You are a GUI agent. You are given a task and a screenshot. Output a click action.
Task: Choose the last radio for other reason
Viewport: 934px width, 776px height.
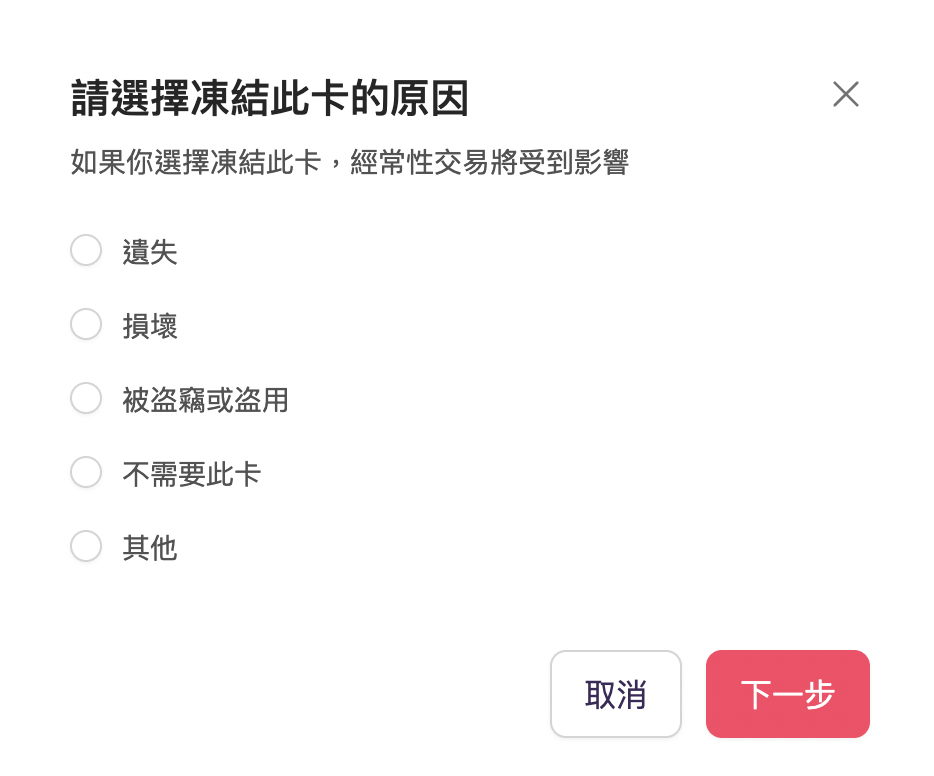(86, 546)
